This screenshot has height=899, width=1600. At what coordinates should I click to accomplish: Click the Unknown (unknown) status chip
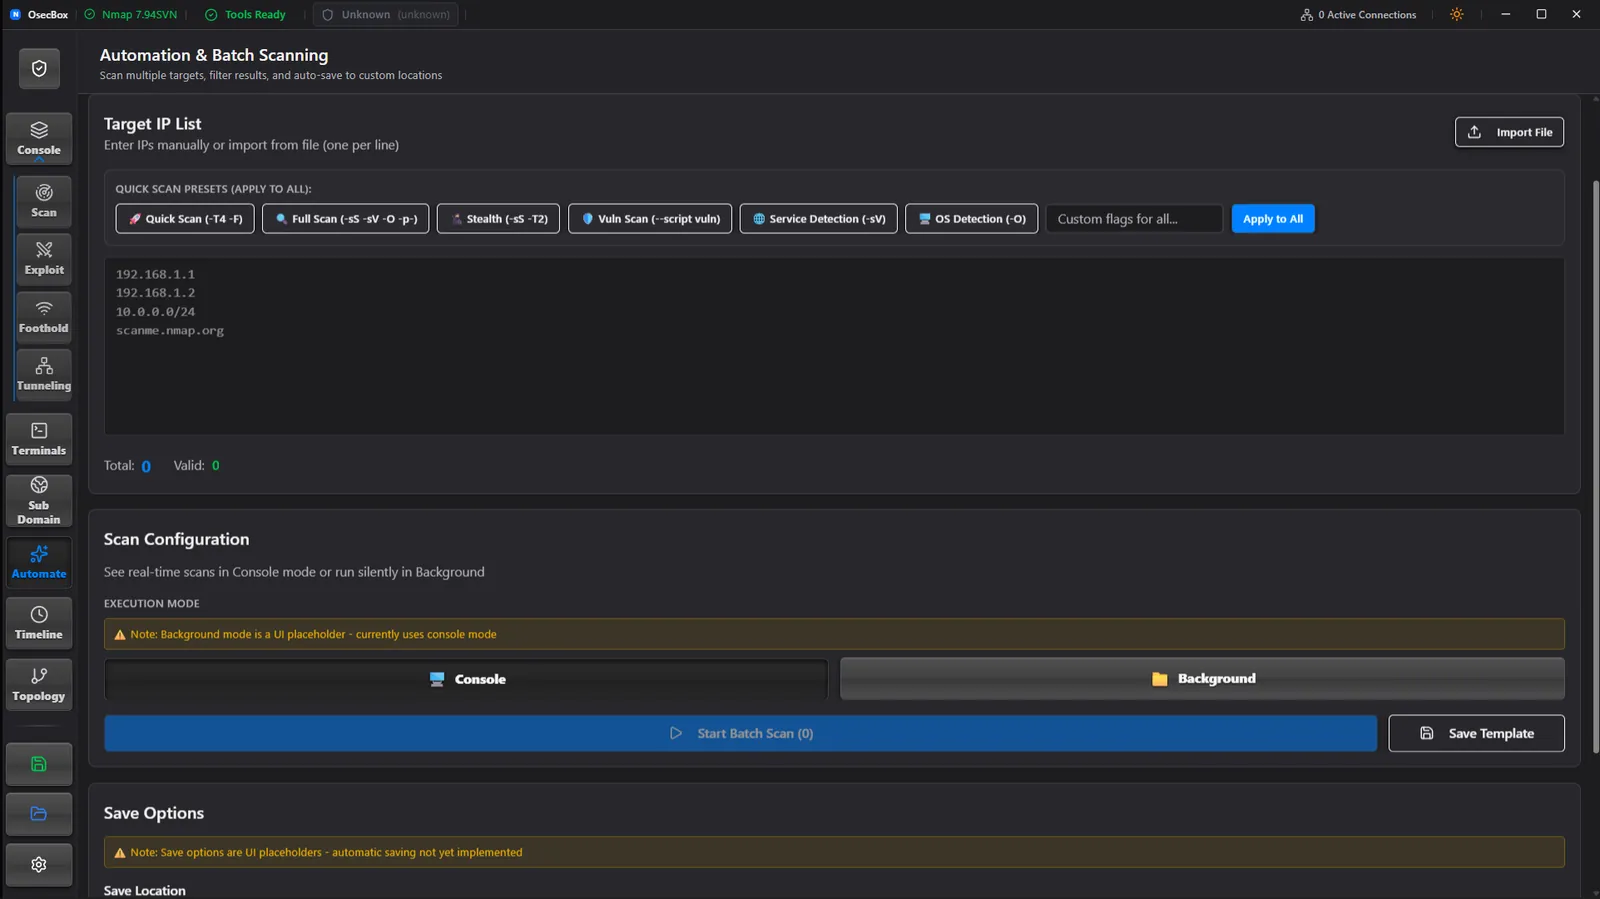coord(386,15)
